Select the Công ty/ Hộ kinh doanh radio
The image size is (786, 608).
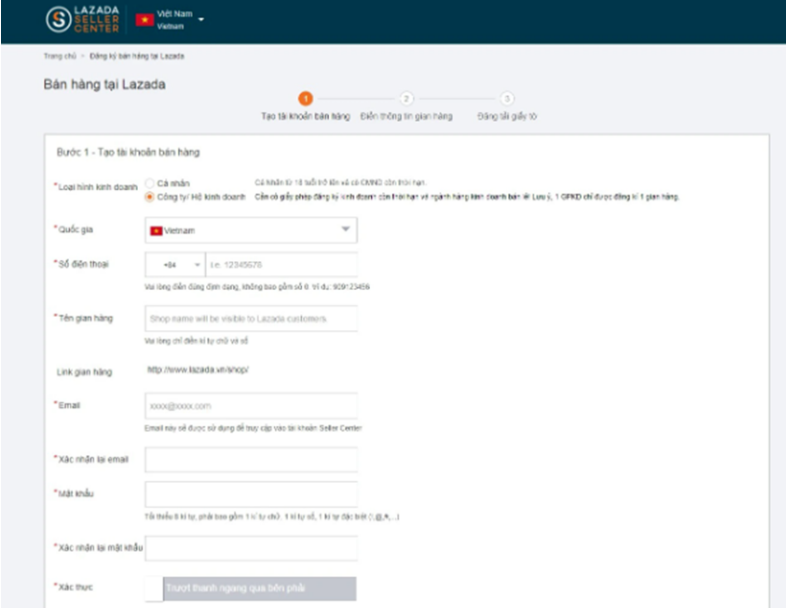(x=149, y=197)
